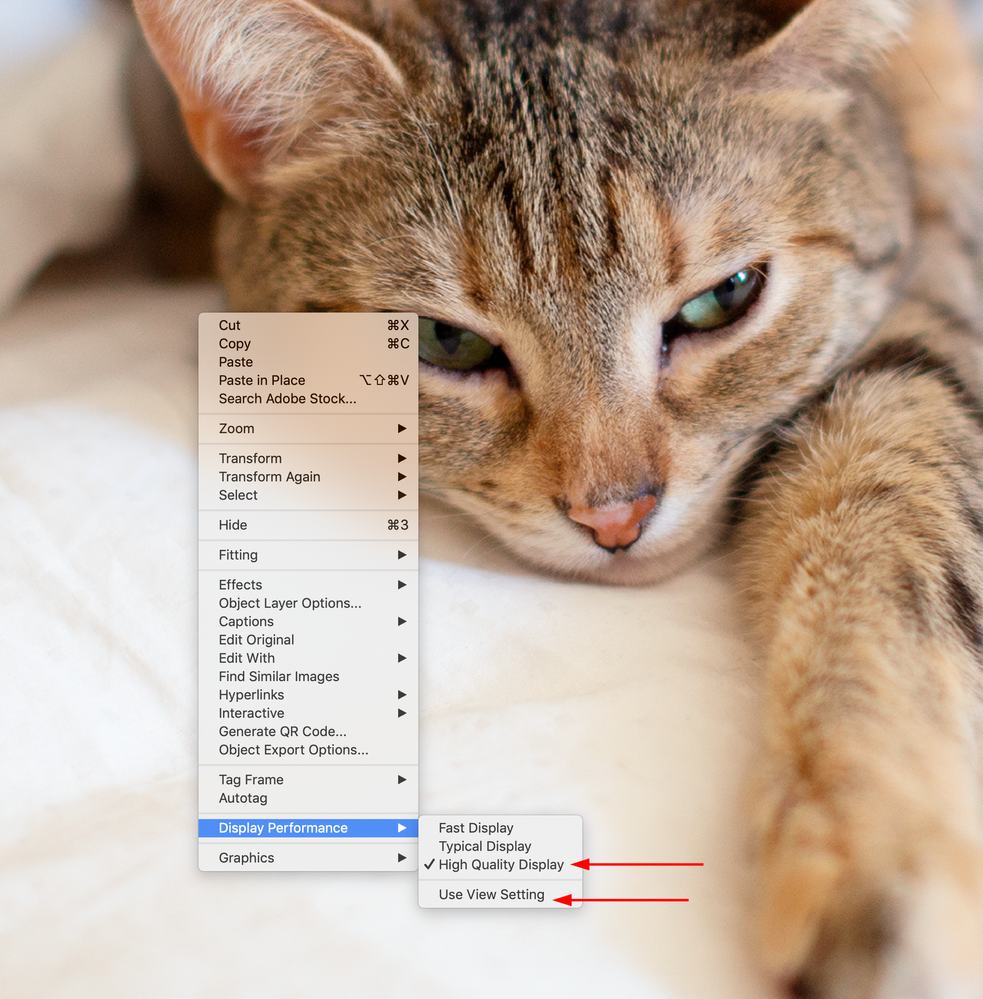The height and width of the screenshot is (999, 983).
Task: Open Object Export Options...
Action: click(x=308, y=750)
